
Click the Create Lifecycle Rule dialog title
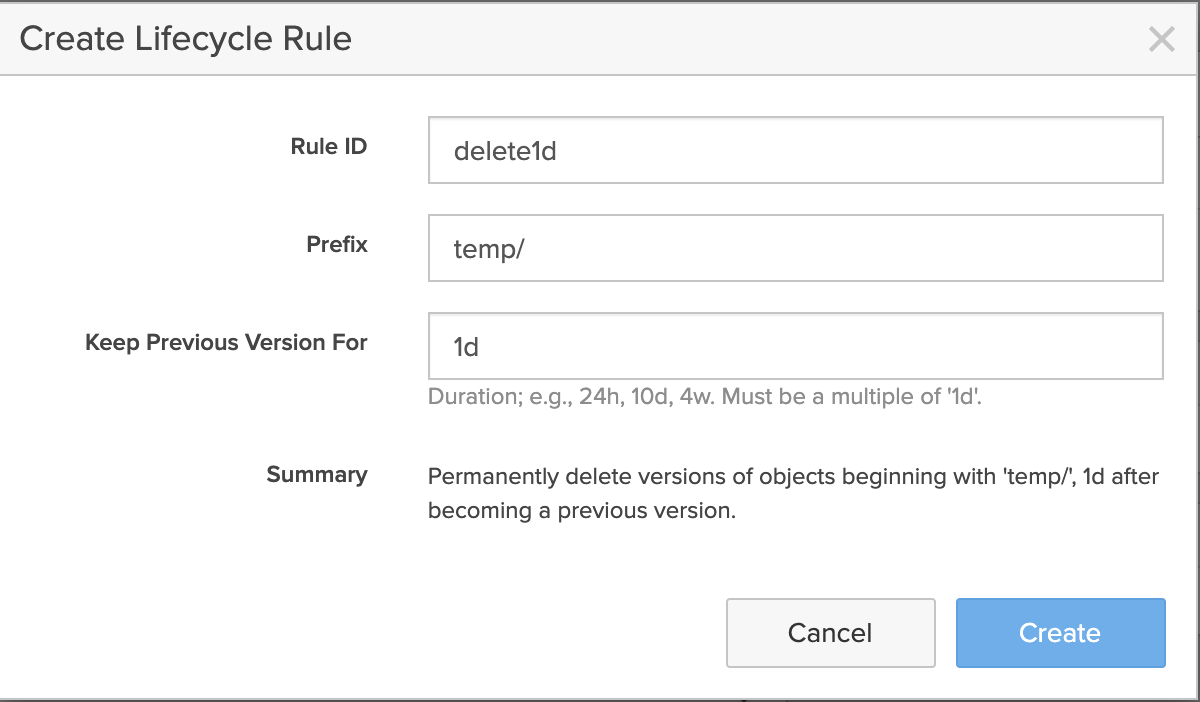point(186,38)
